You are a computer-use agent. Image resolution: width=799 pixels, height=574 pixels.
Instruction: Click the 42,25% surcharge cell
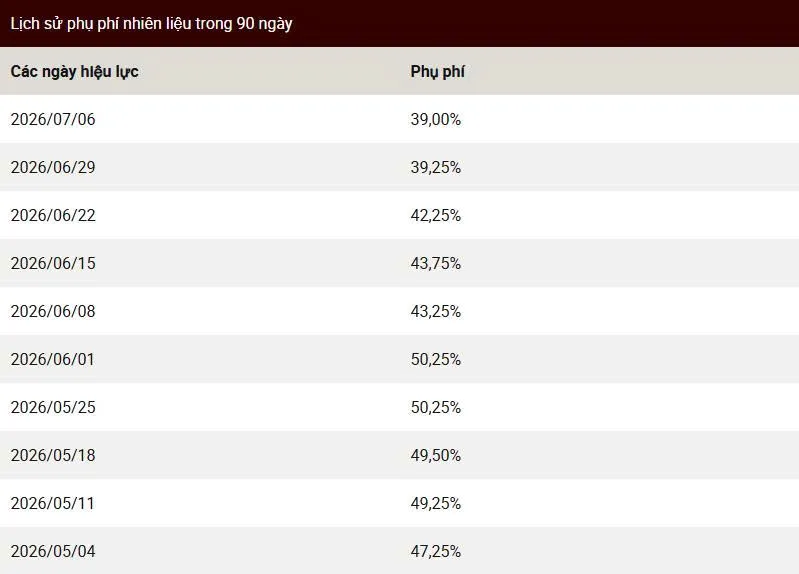[436, 215]
